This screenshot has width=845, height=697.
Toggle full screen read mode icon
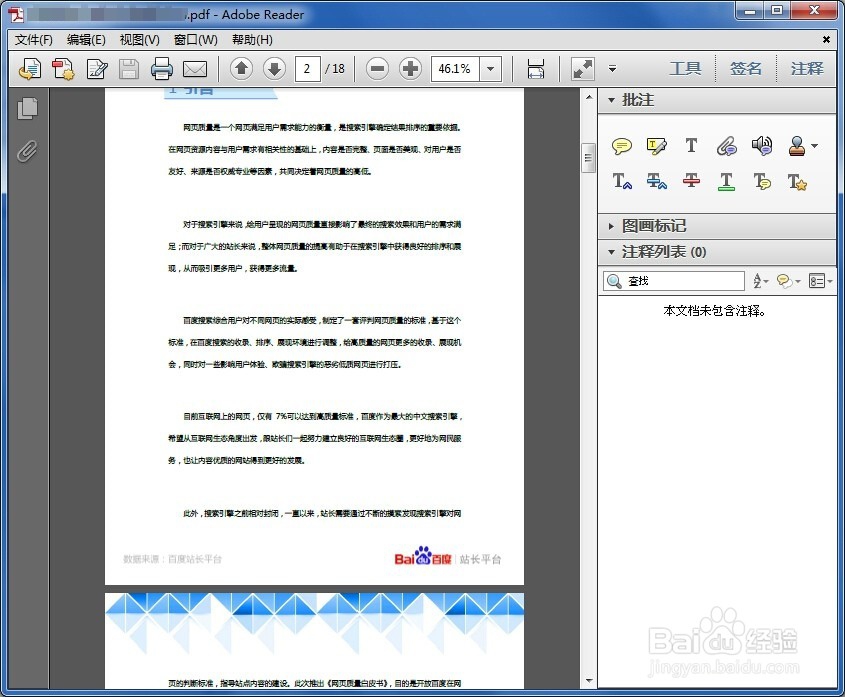point(583,69)
